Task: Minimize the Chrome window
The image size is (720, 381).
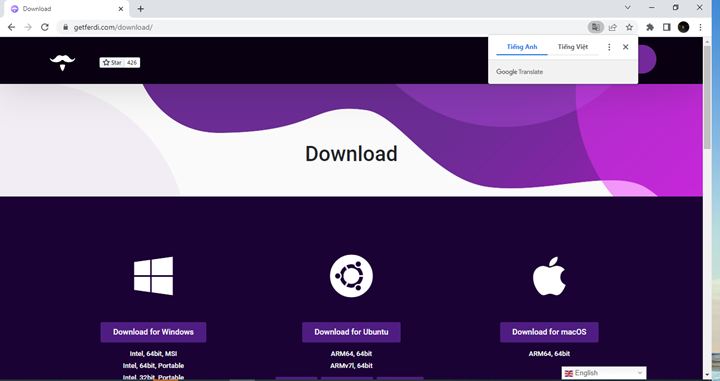Action: click(x=652, y=7)
